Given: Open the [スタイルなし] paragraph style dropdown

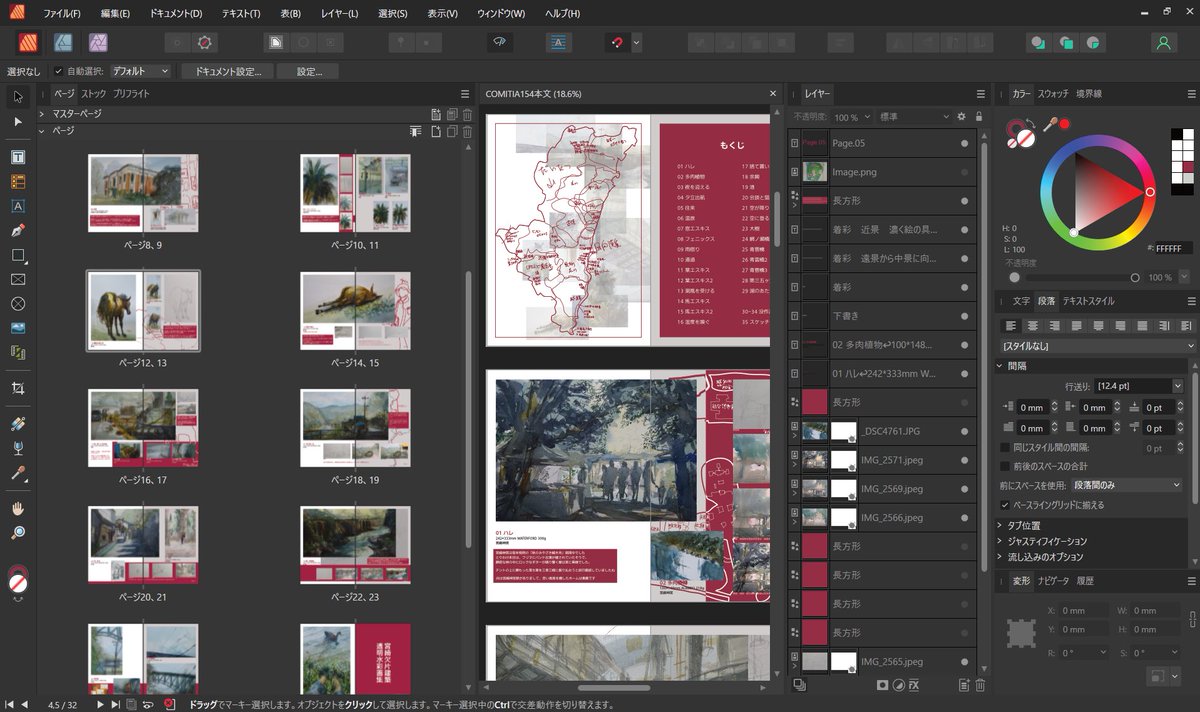Looking at the screenshot, I should point(1098,346).
